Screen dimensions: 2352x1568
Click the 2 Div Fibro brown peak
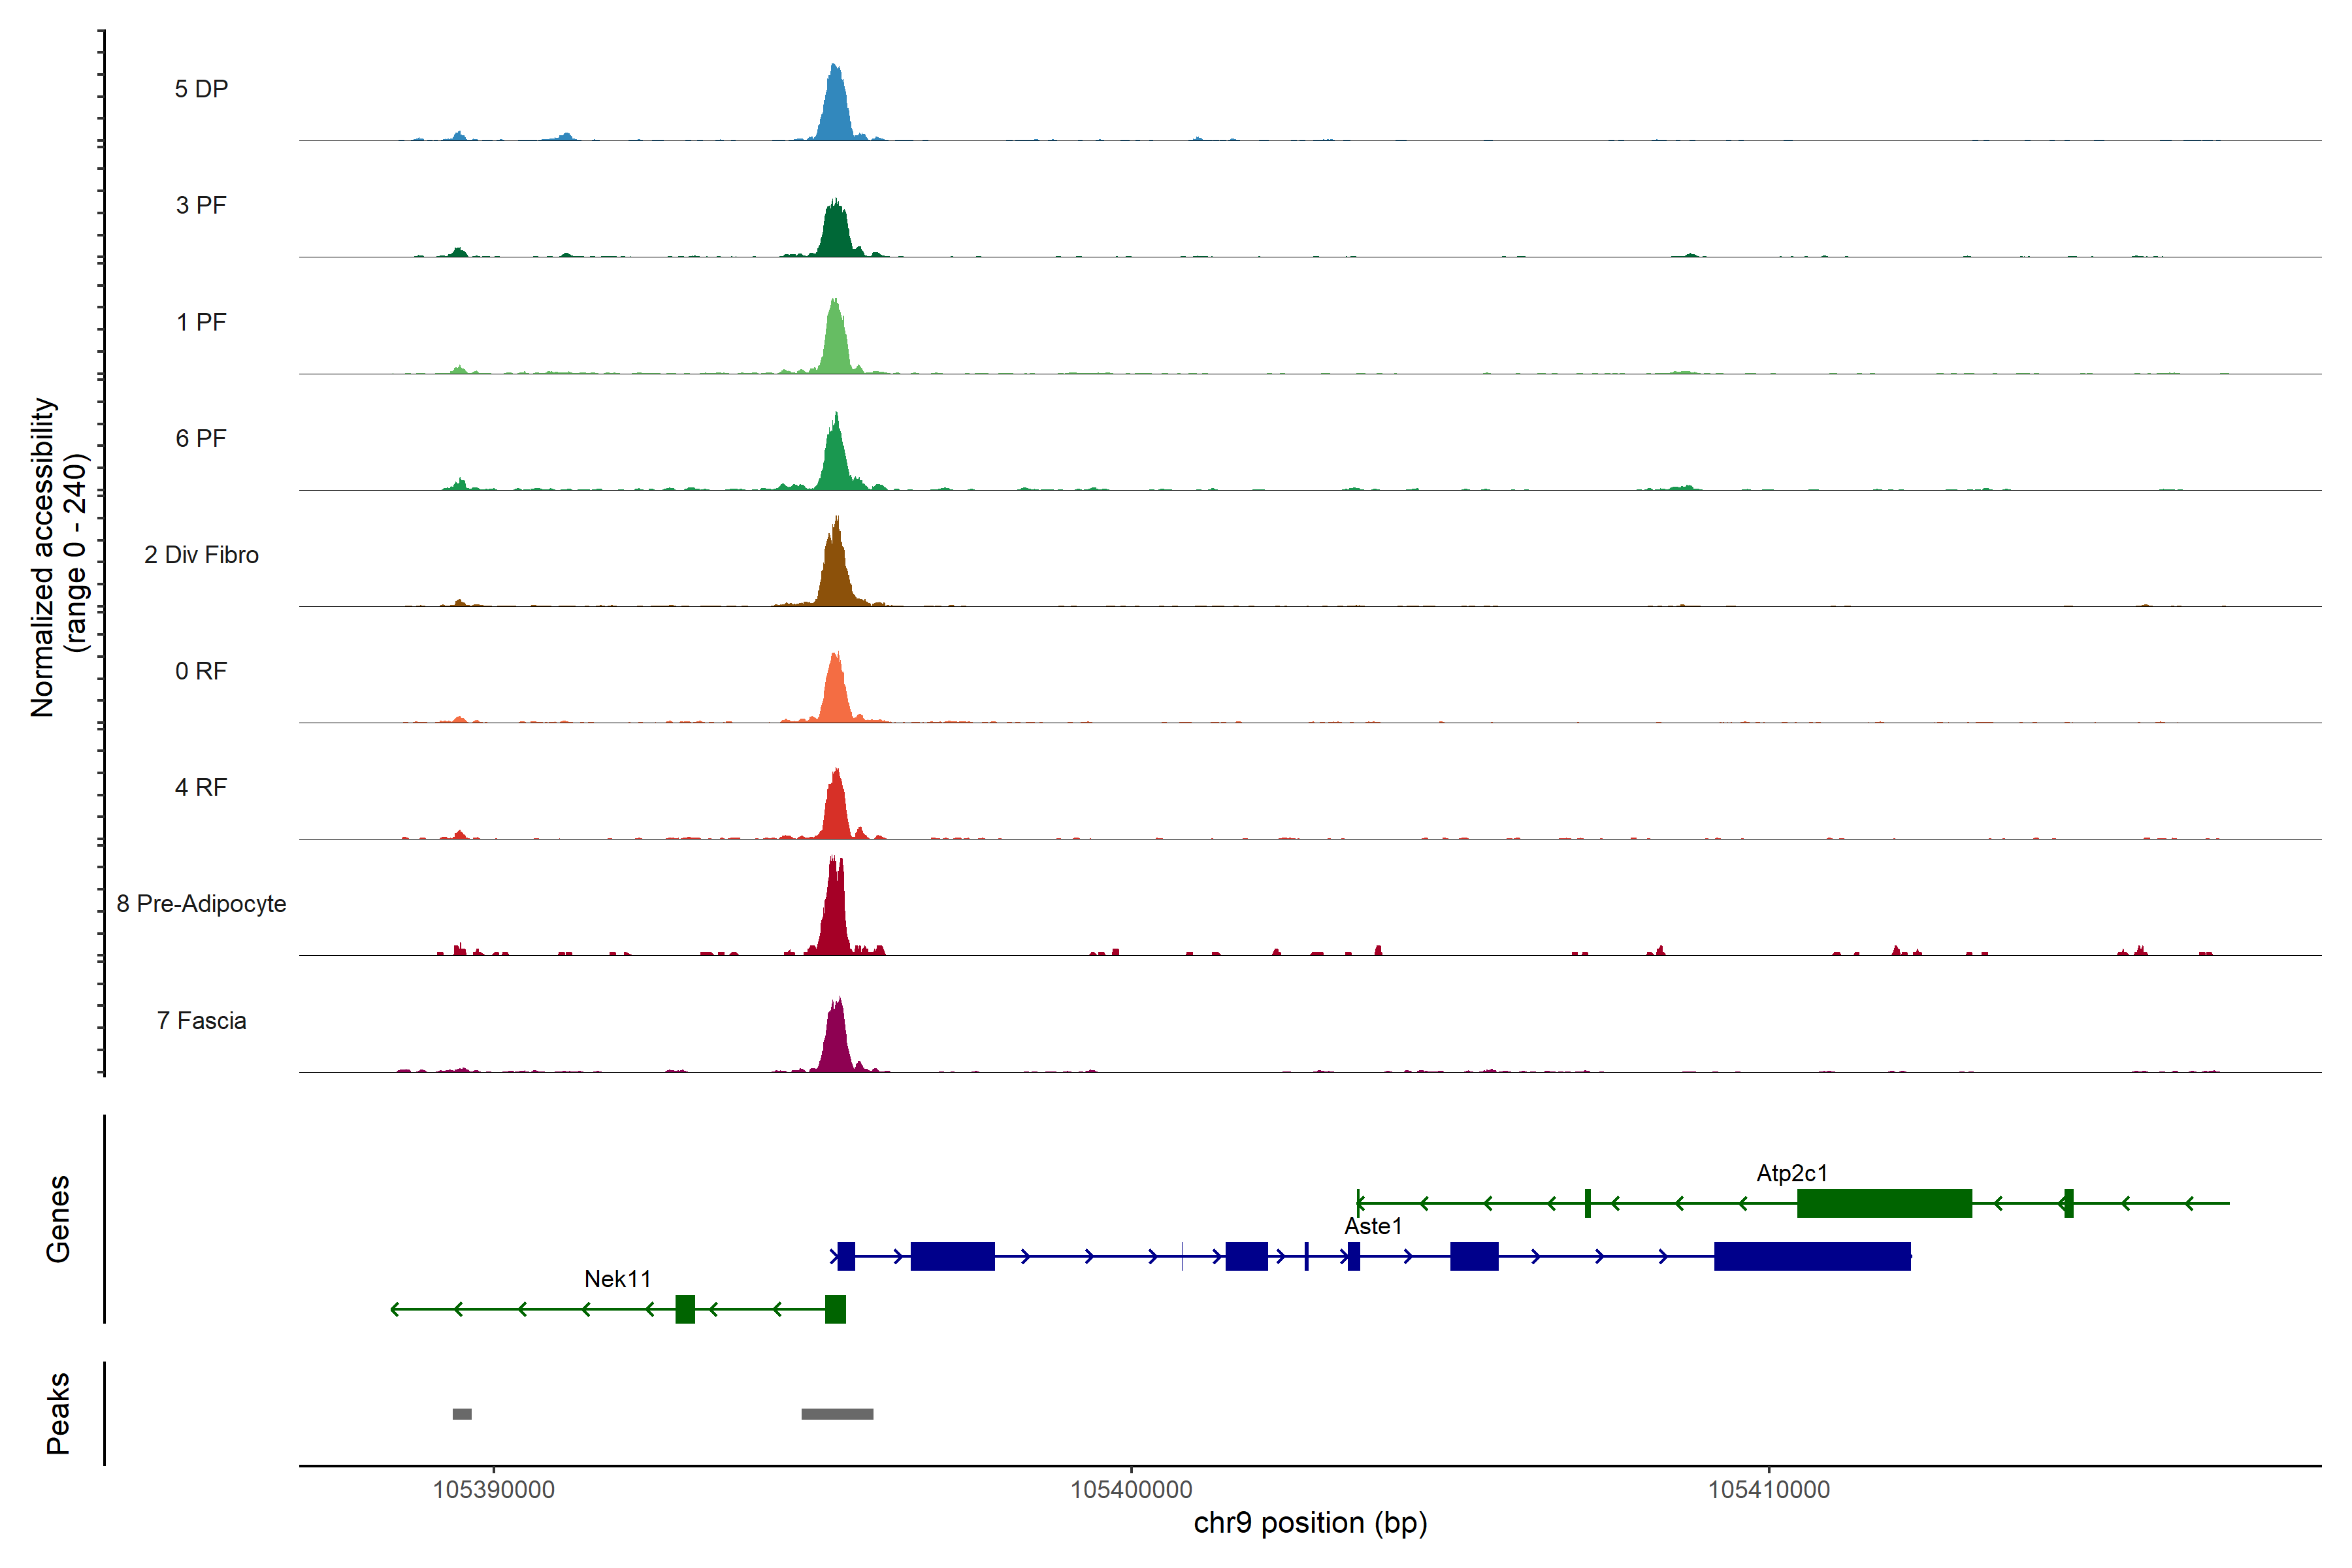(x=835, y=575)
